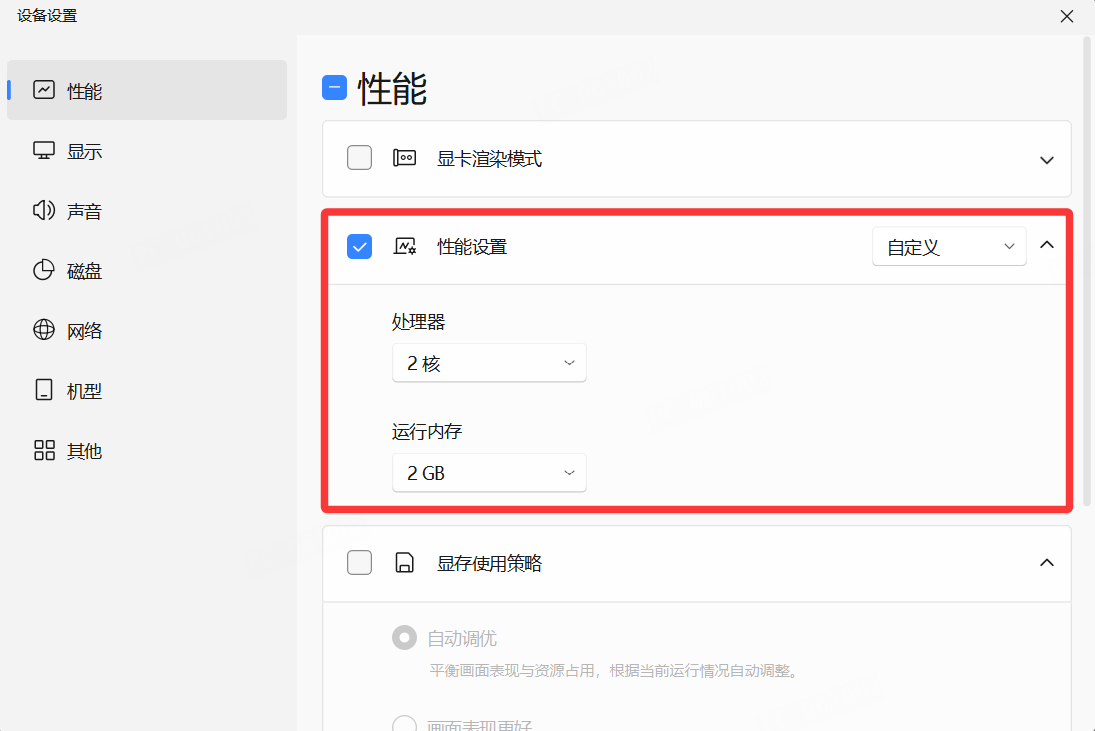
Task: Click the 机型 phone icon in sidebar
Action: click(x=44, y=390)
